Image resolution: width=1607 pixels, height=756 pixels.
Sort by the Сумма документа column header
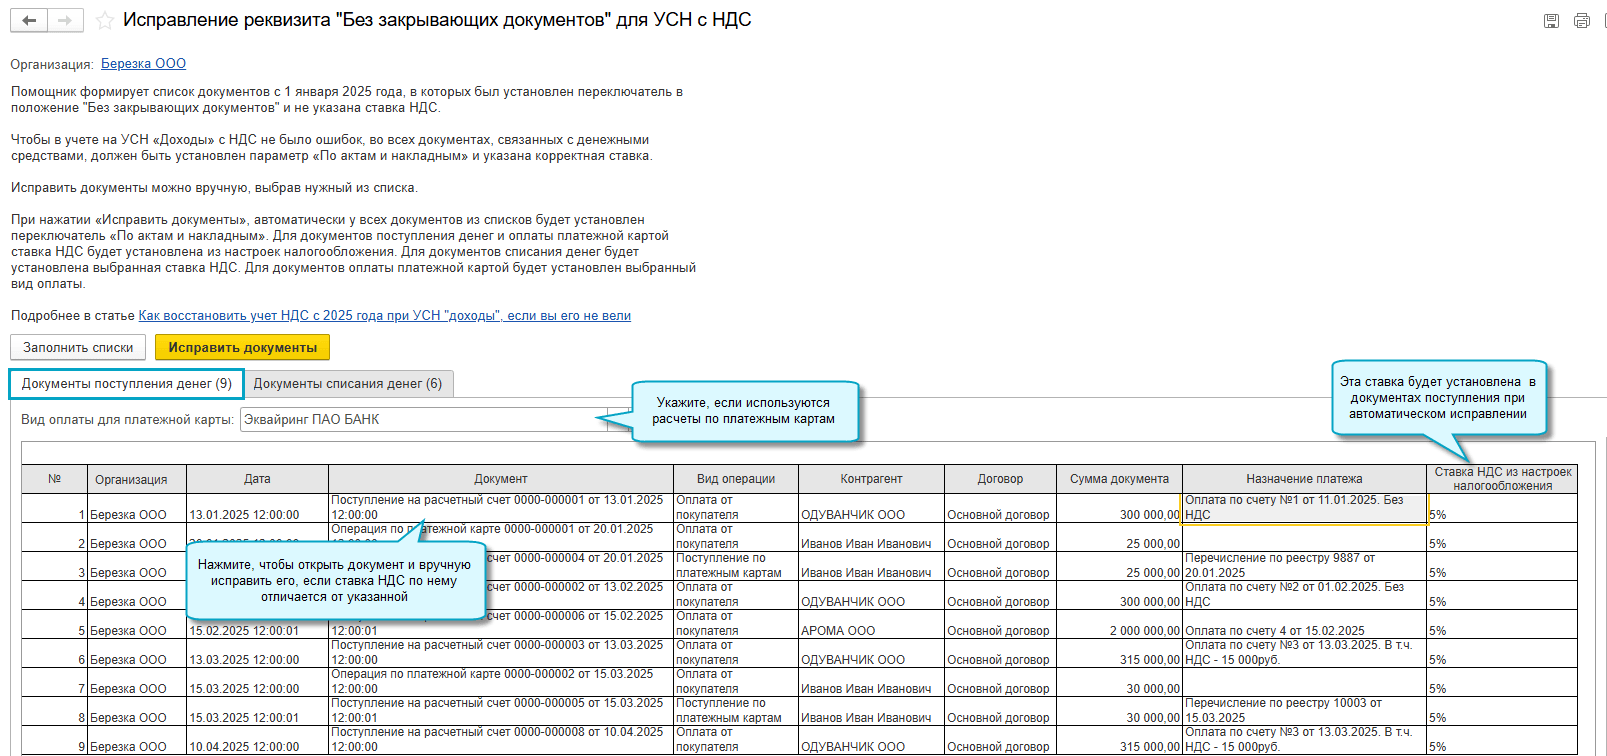click(1119, 479)
